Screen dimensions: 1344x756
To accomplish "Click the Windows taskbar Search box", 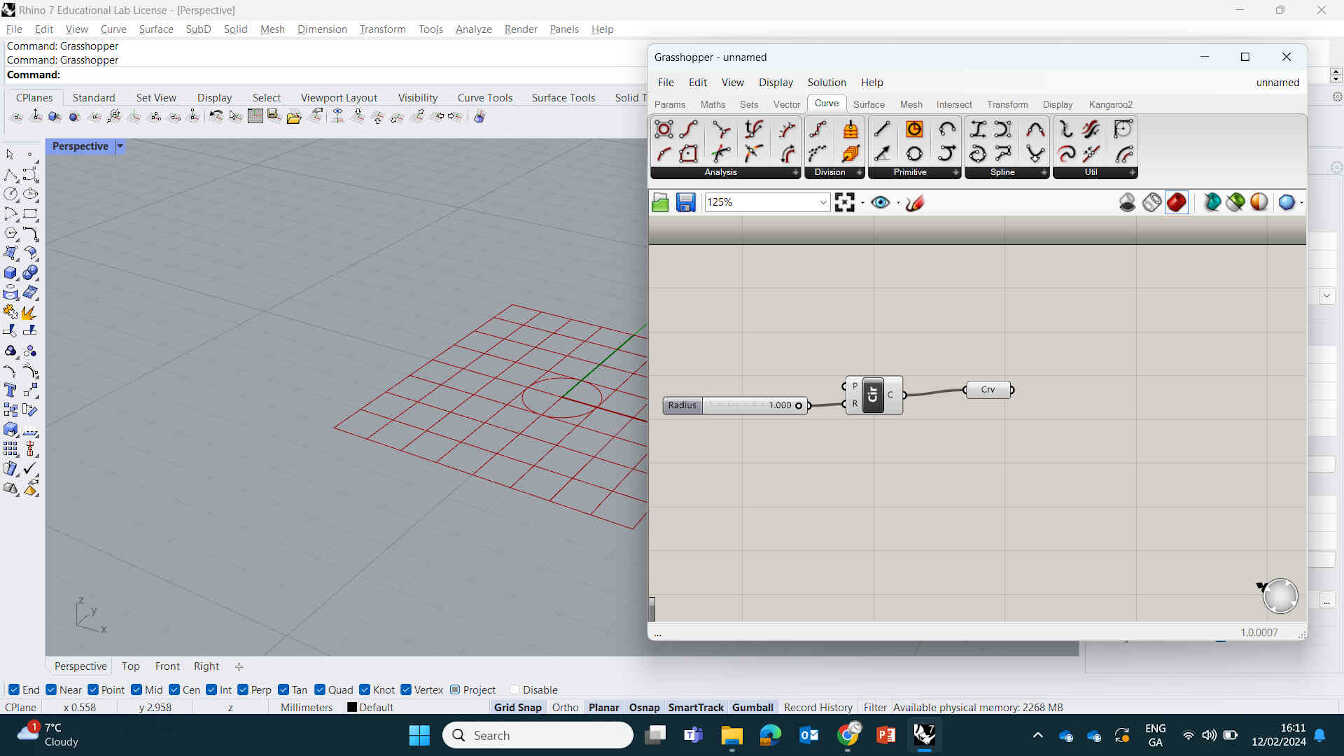I will tap(538, 735).
